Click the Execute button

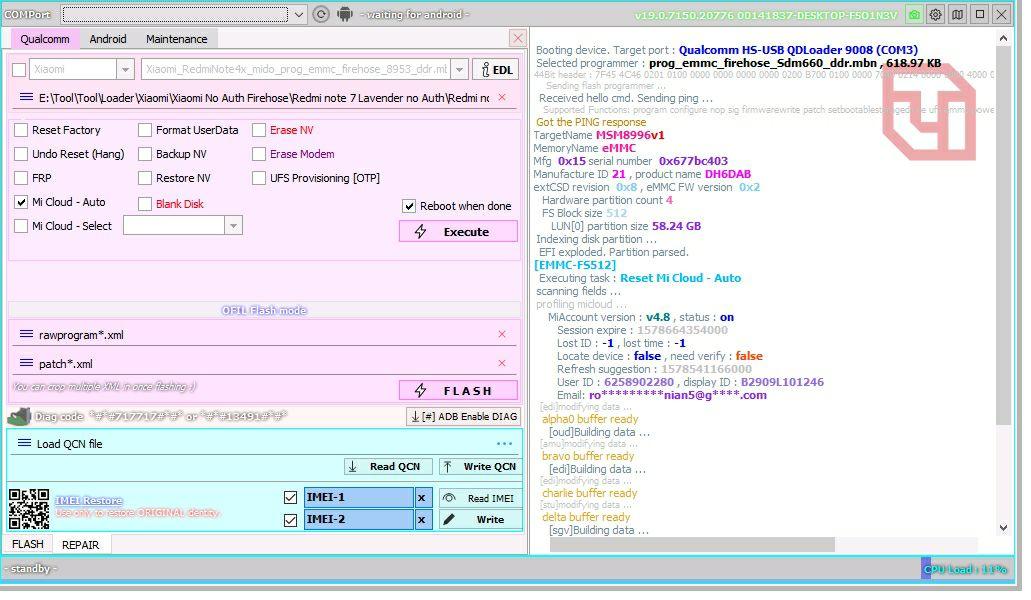[x=458, y=231]
